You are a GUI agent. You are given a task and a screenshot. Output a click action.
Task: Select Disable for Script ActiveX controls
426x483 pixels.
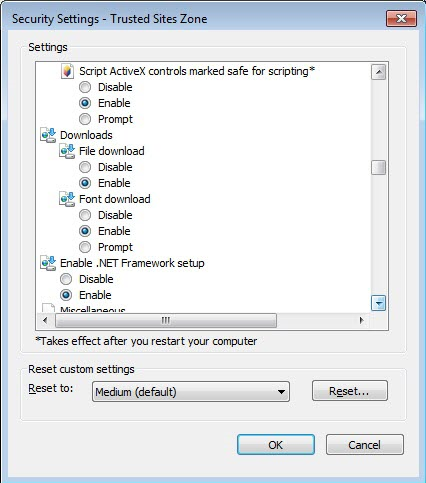click(85, 87)
